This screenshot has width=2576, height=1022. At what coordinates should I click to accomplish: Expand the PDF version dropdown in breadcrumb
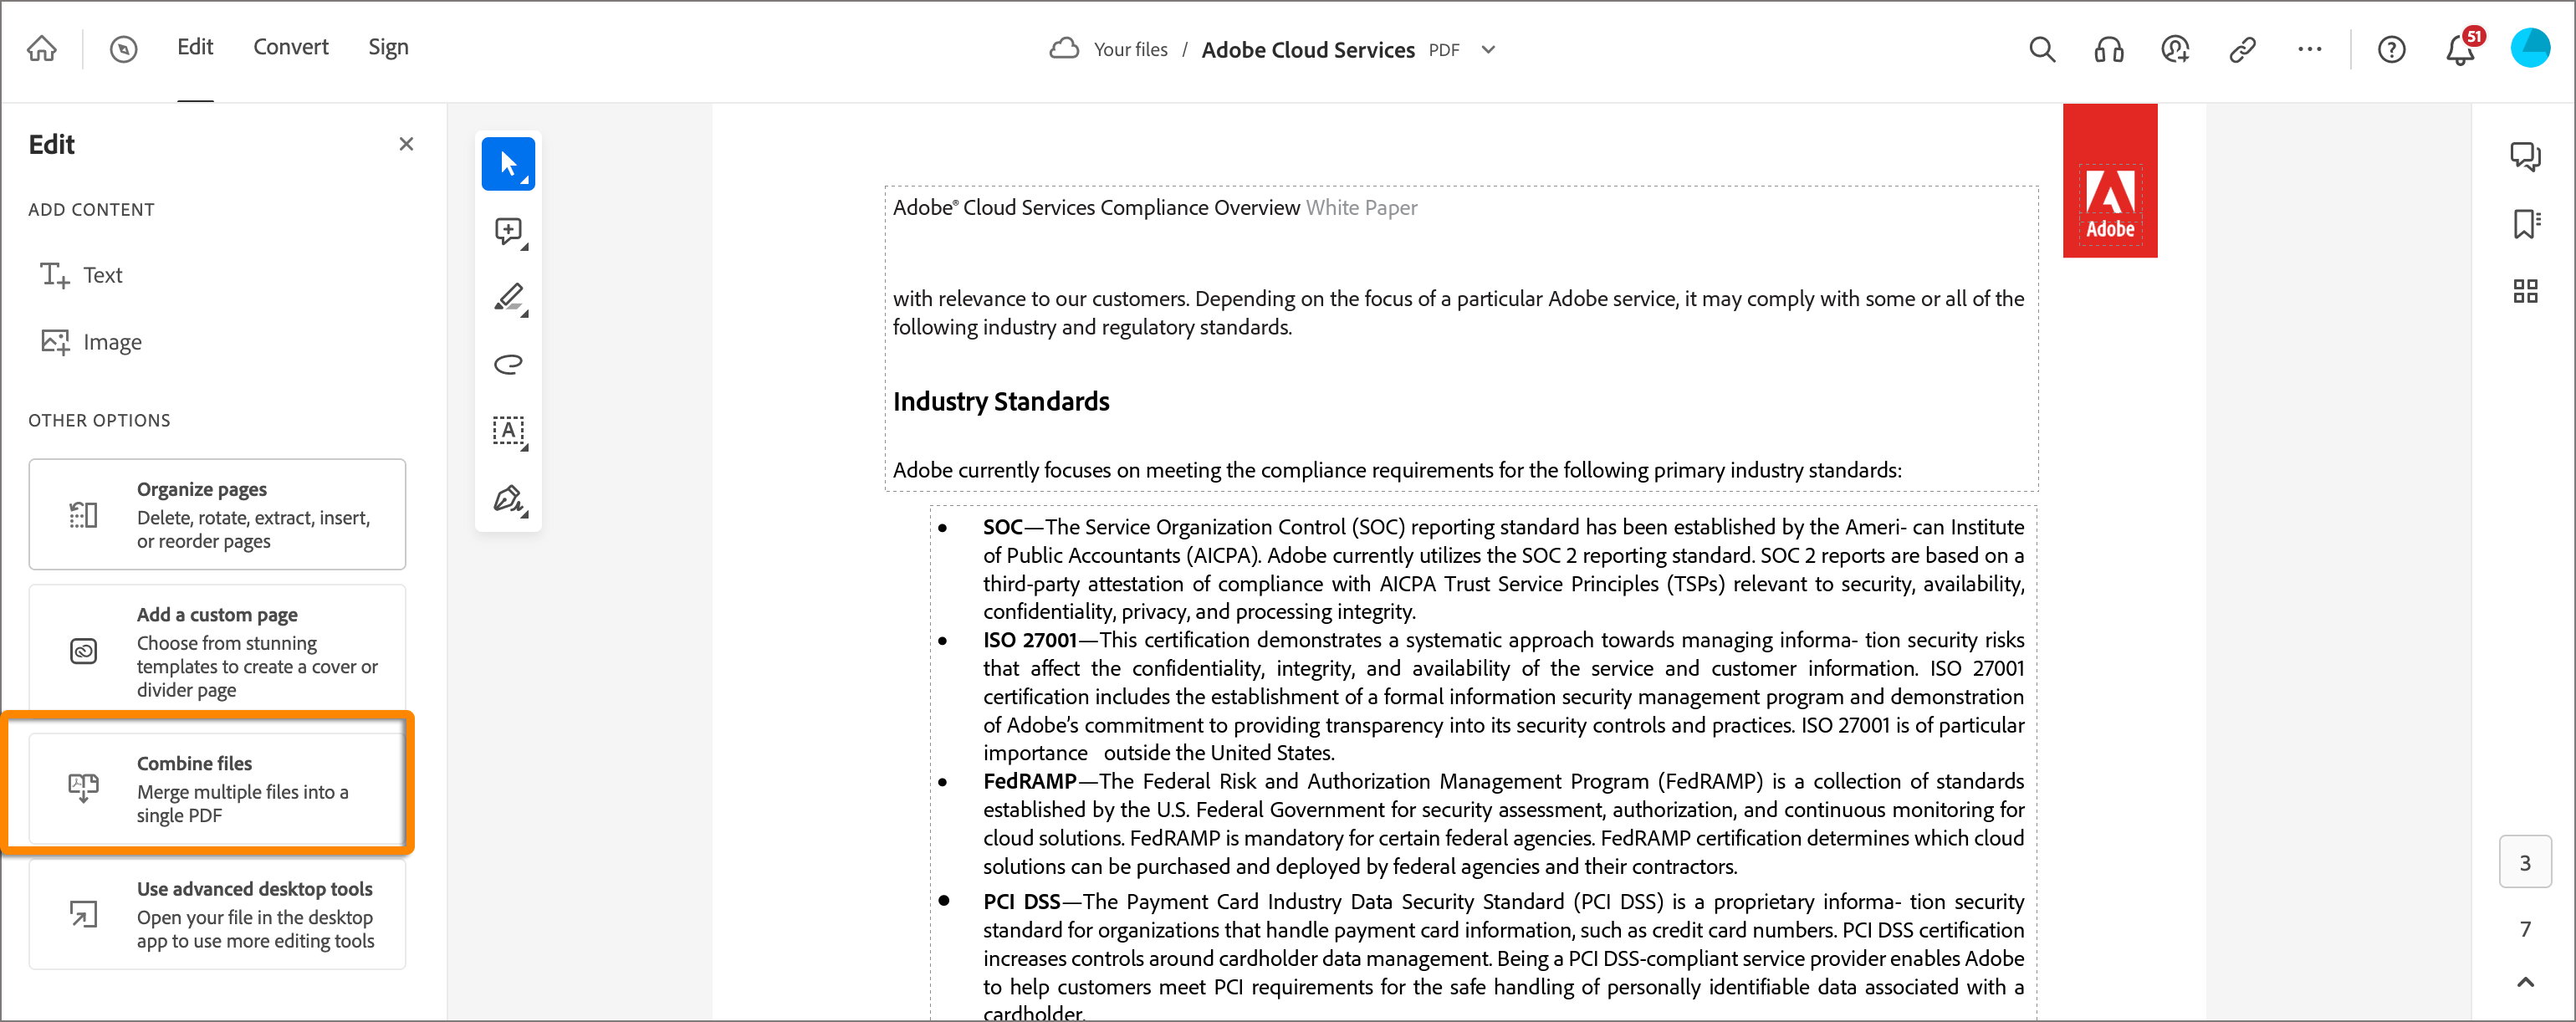coord(1488,49)
